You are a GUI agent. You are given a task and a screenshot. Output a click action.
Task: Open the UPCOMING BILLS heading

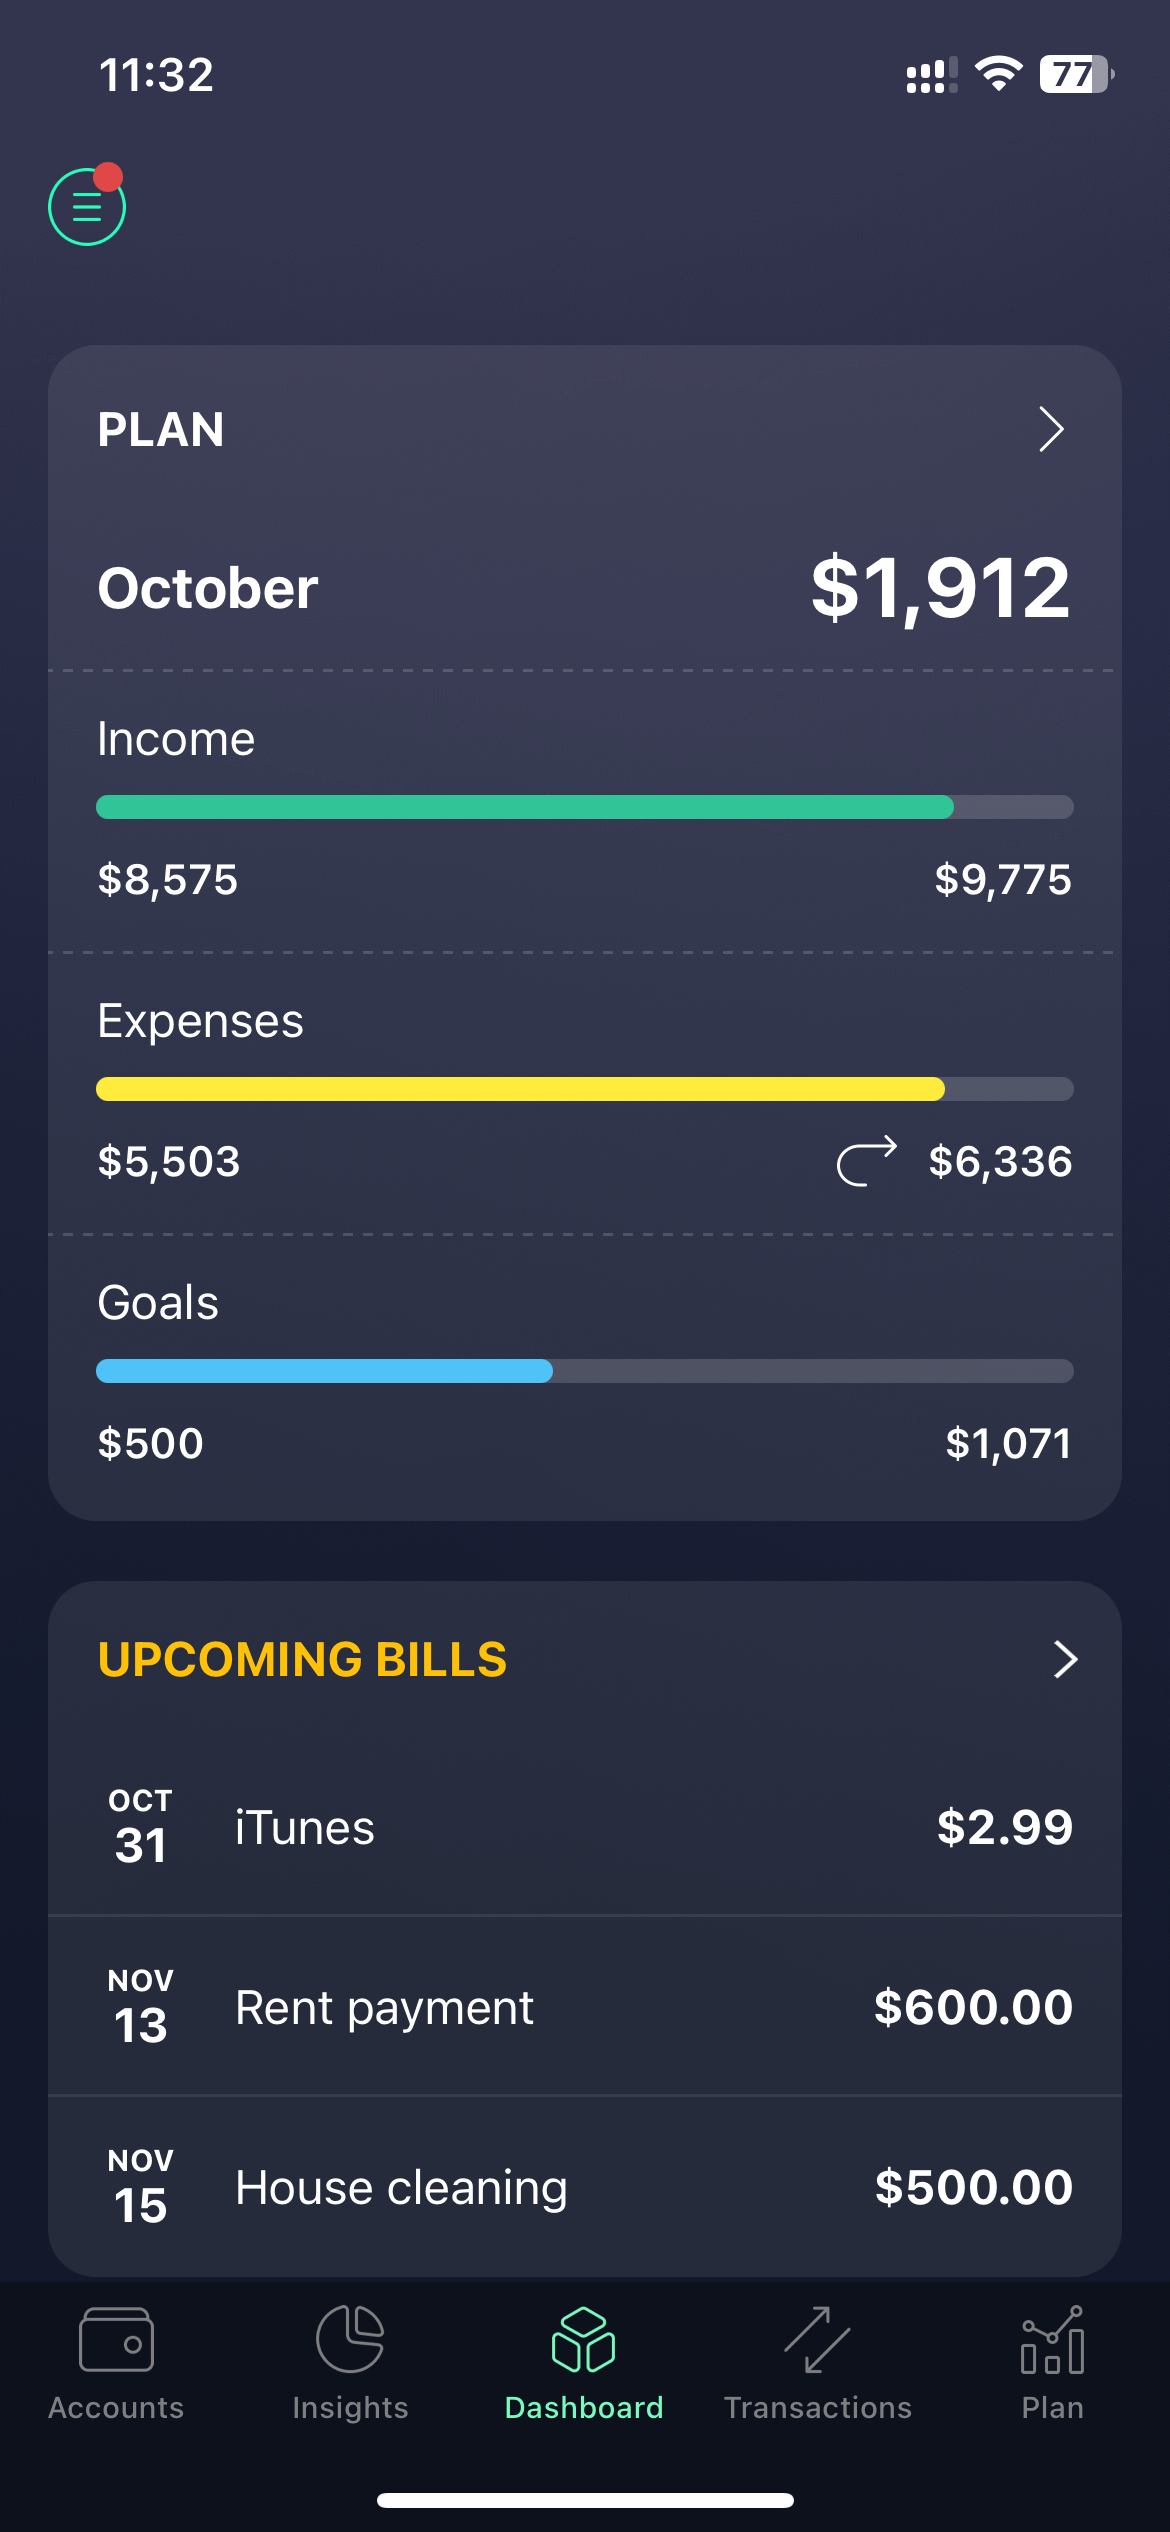click(x=302, y=1659)
